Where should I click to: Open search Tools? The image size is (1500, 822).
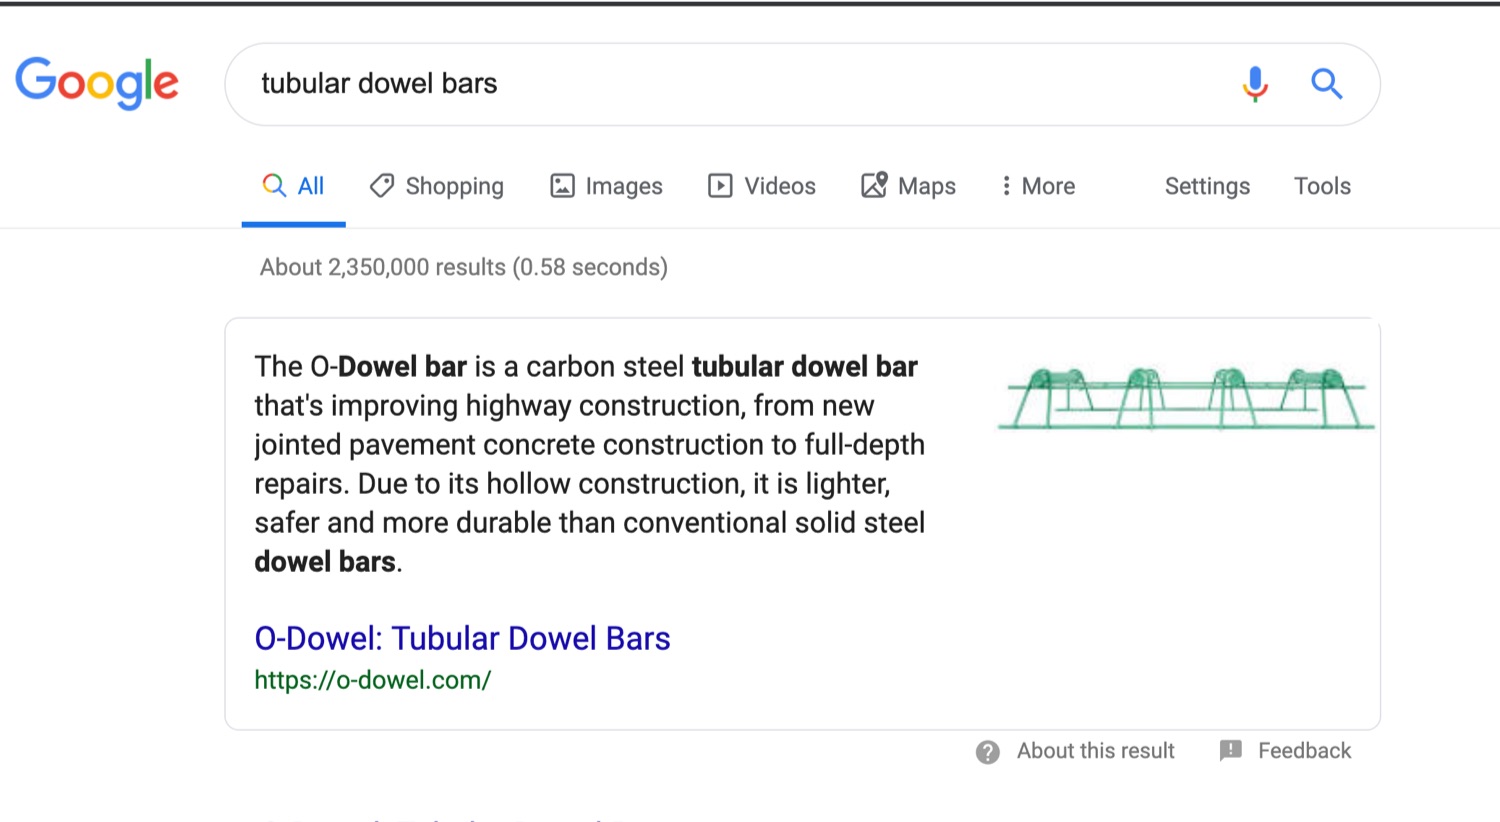(x=1322, y=186)
